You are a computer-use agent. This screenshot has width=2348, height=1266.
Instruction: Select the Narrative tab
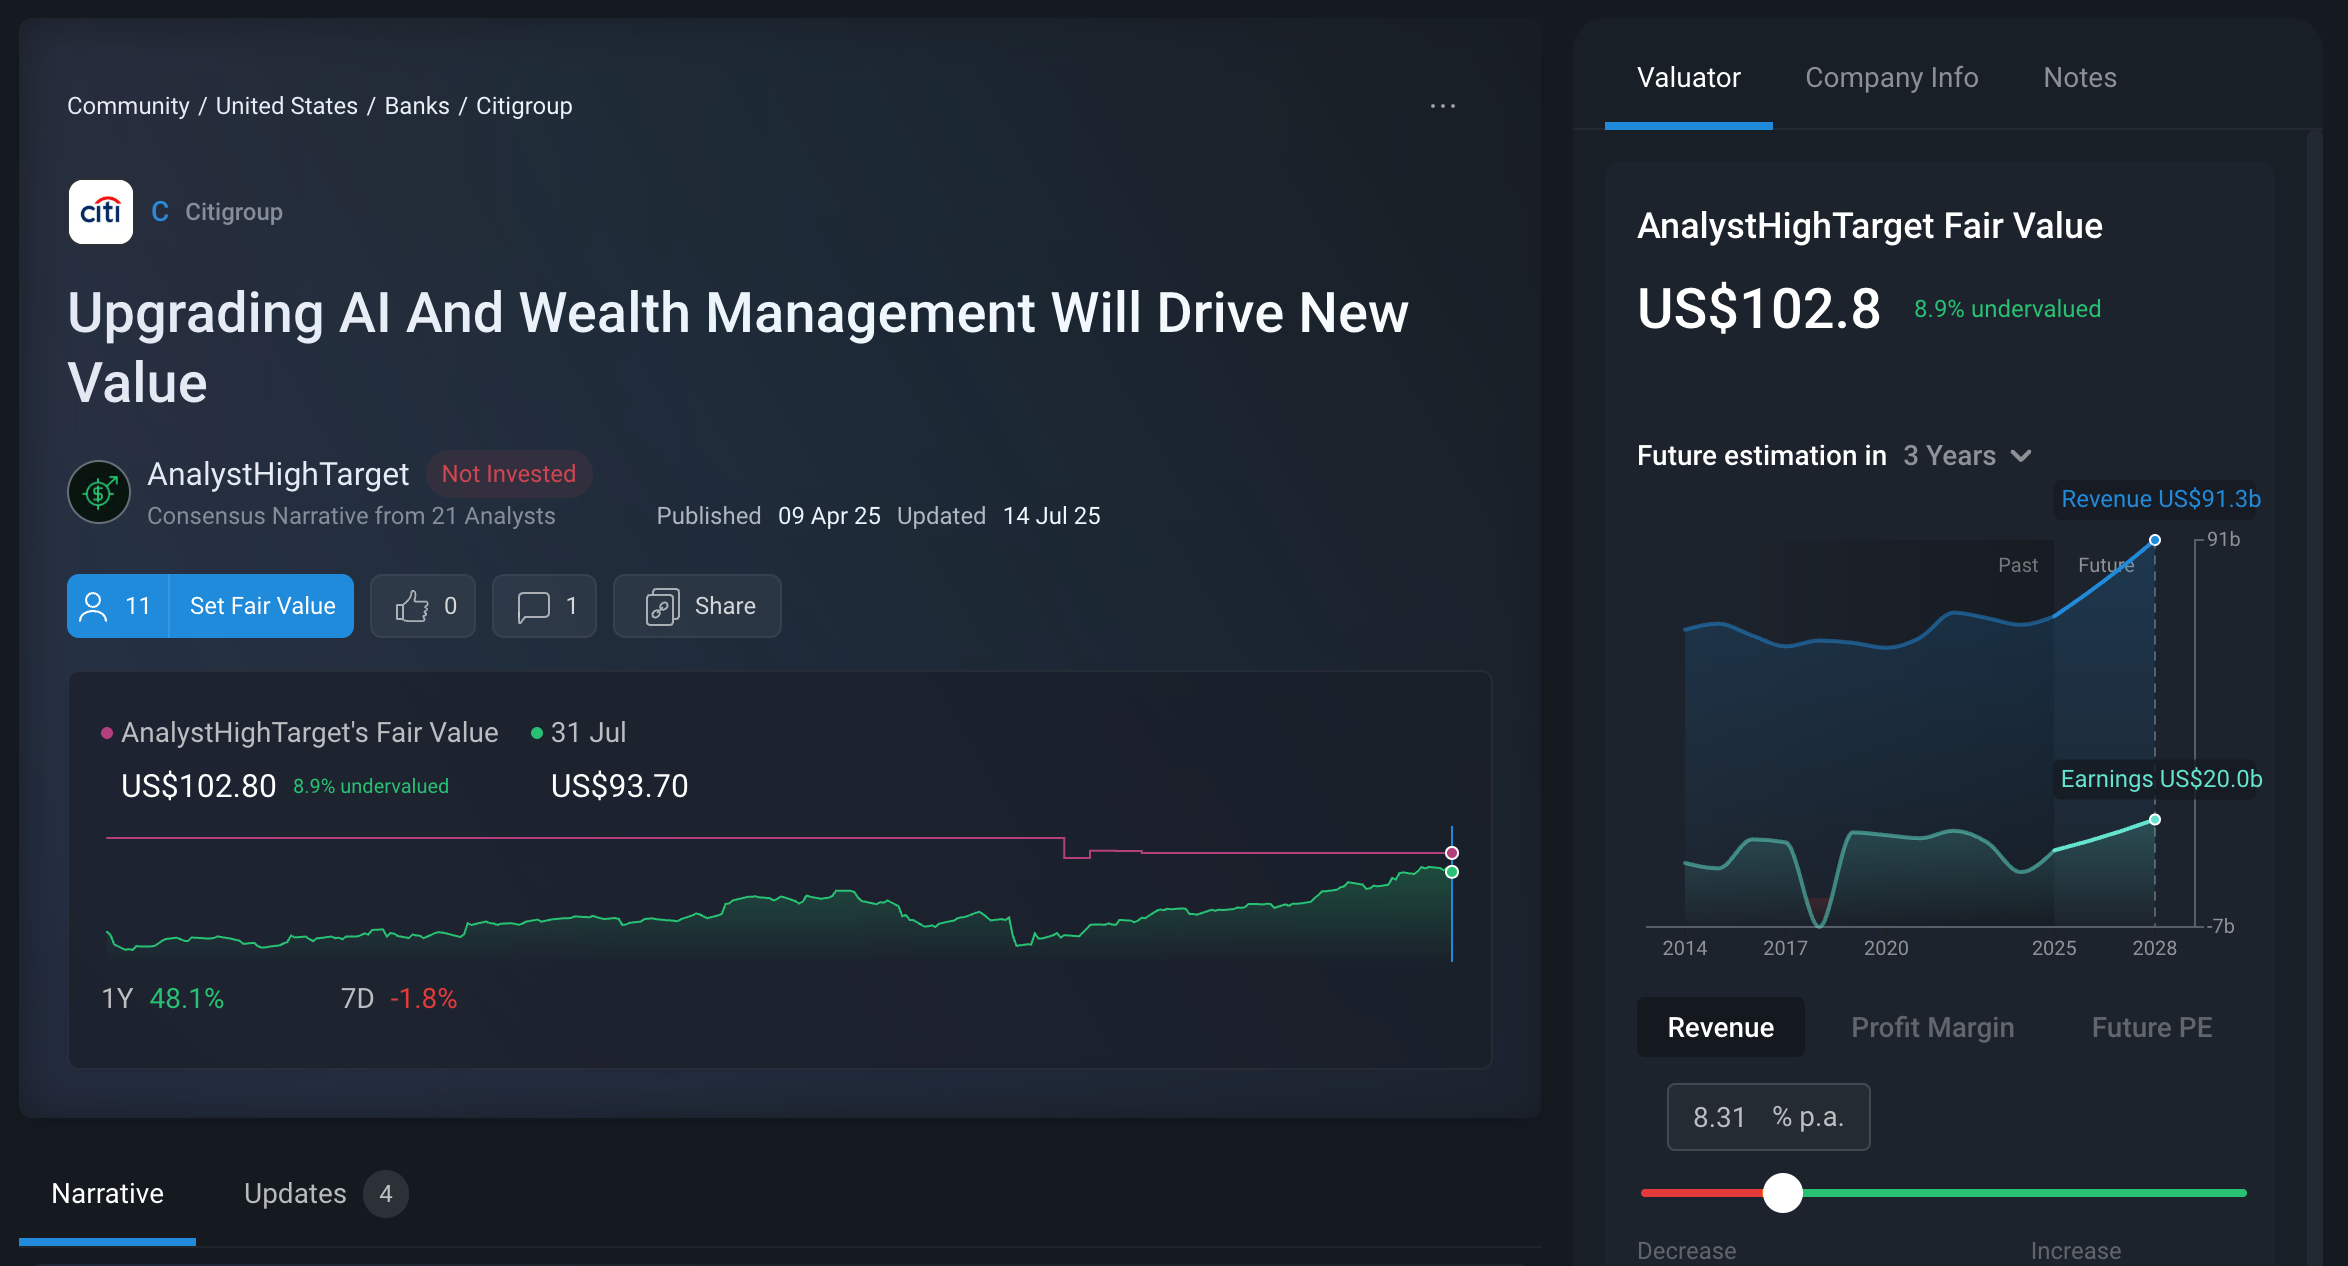(107, 1194)
